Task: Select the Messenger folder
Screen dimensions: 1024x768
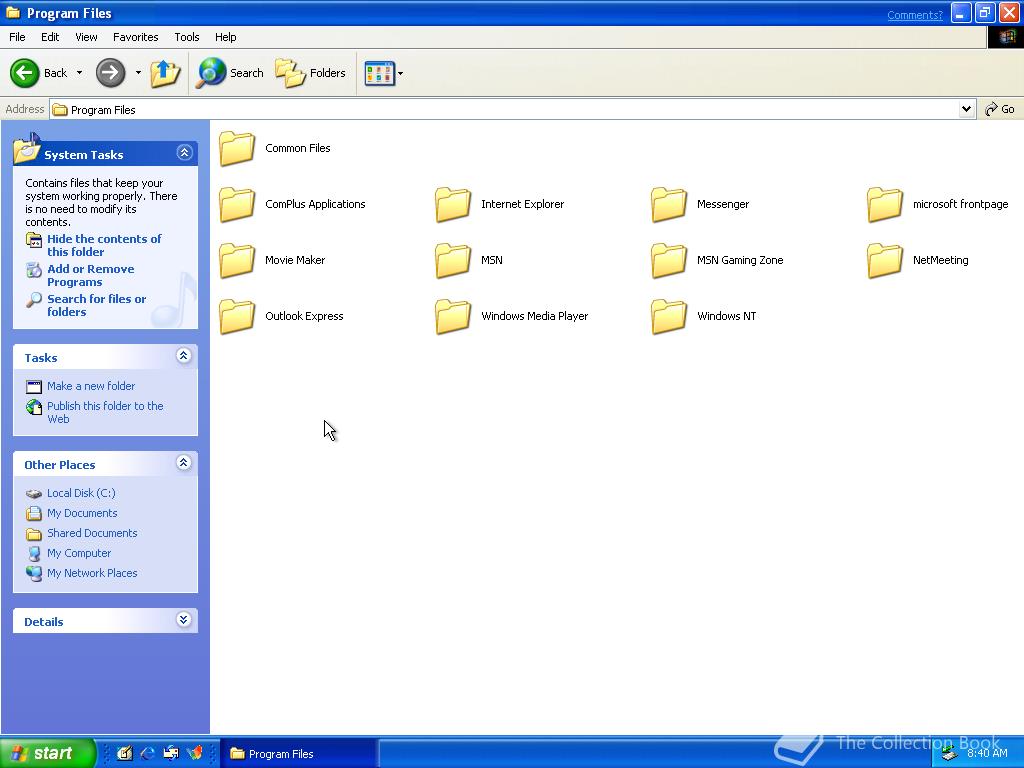Action: pos(700,204)
